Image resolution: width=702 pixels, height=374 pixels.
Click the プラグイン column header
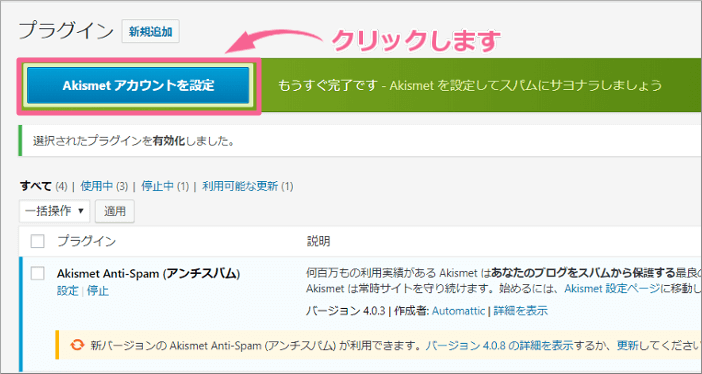(86, 241)
